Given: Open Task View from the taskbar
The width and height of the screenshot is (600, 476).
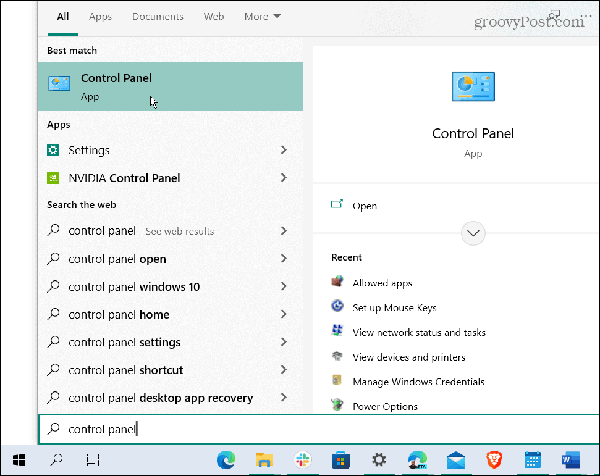Looking at the screenshot, I should point(93,460).
